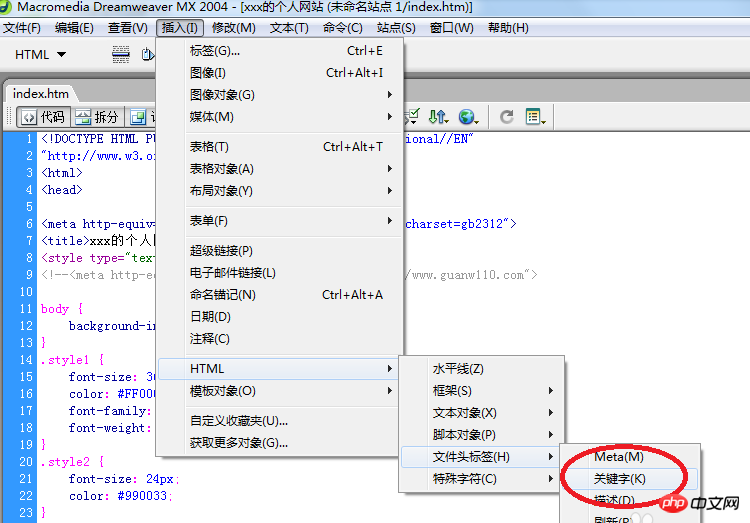The width and height of the screenshot is (750, 523).
Task: Click the Dreamweaver app icon in title bar
Action: (x=5, y=7)
